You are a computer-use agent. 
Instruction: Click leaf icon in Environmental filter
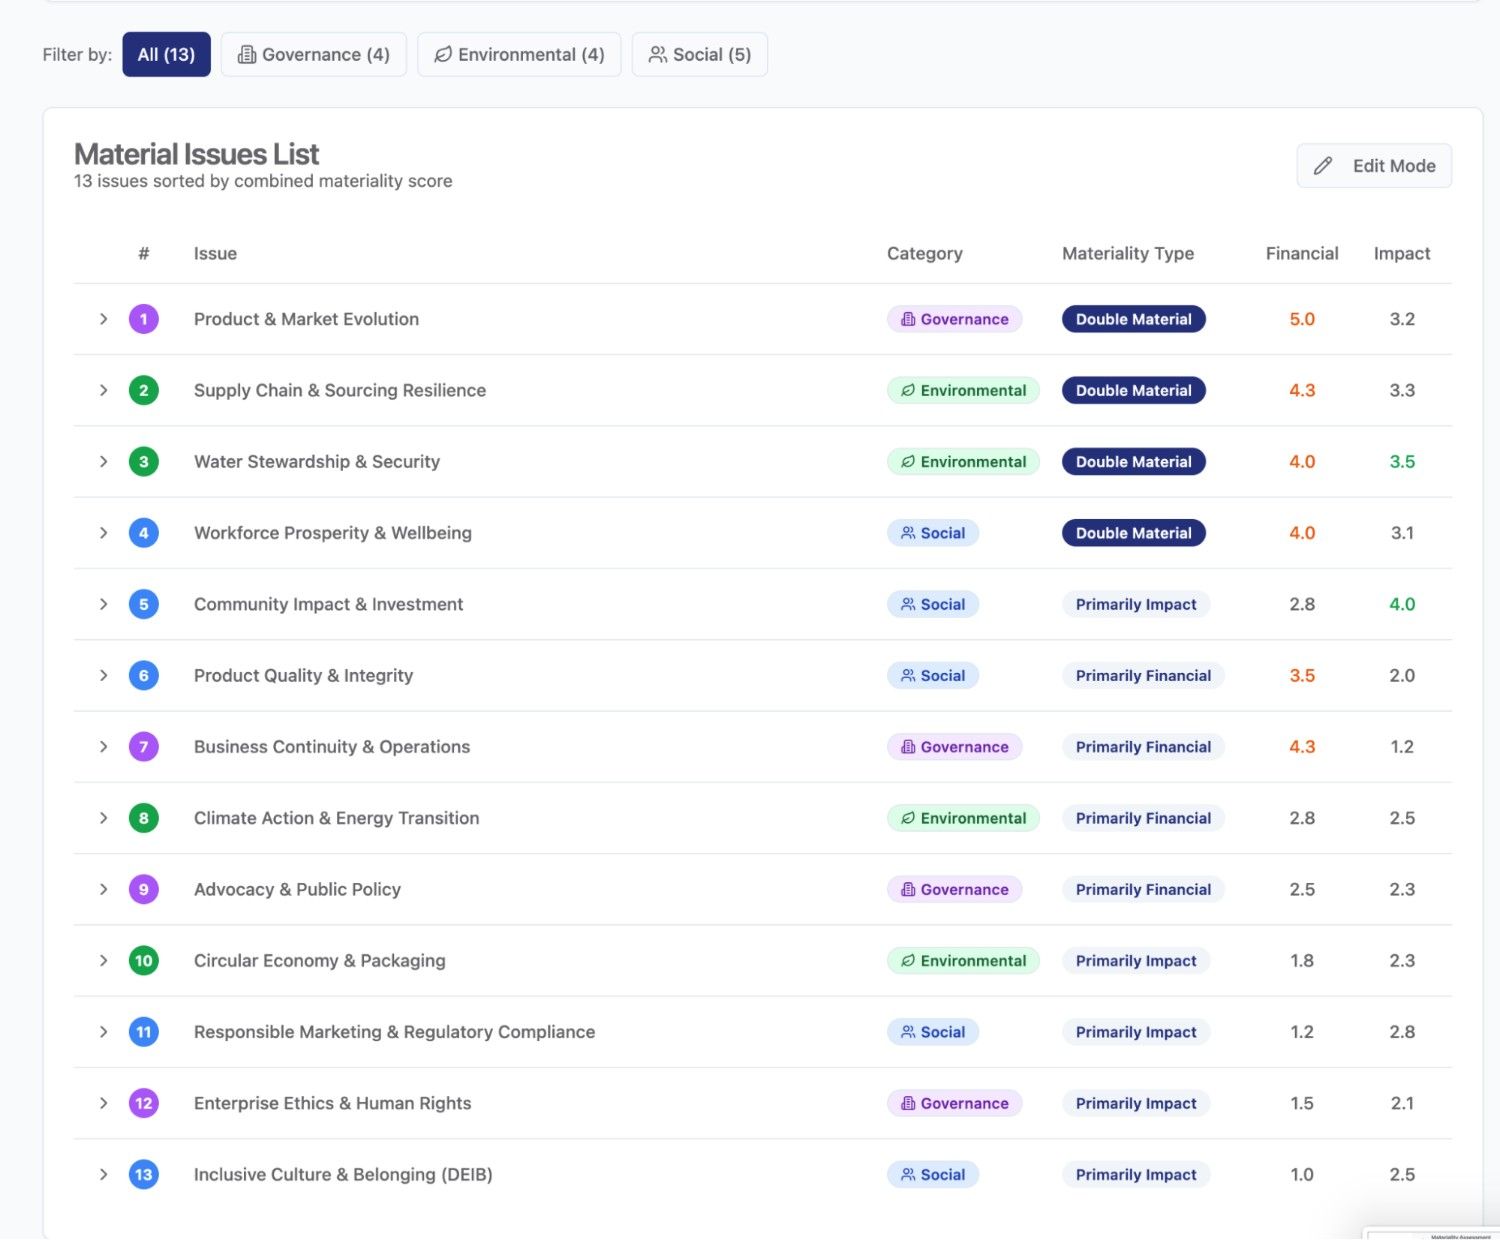tap(443, 54)
